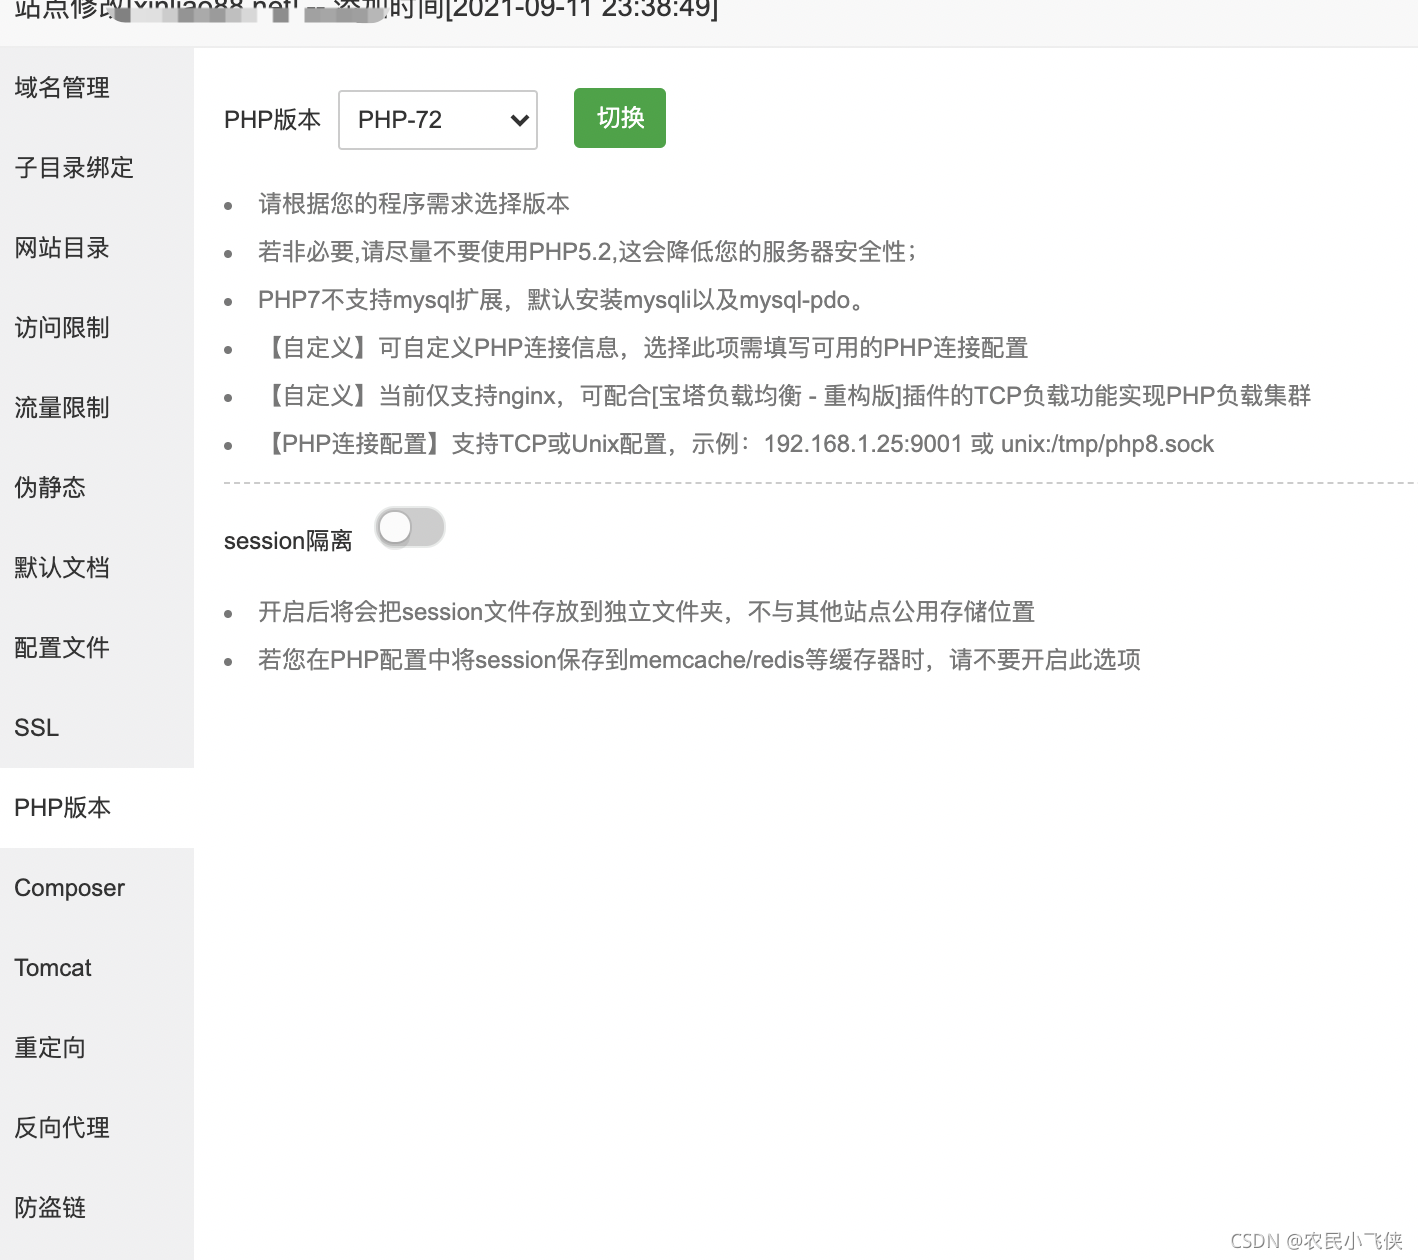
Task: Select 伪静态 in the left panel
Action: point(49,488)
